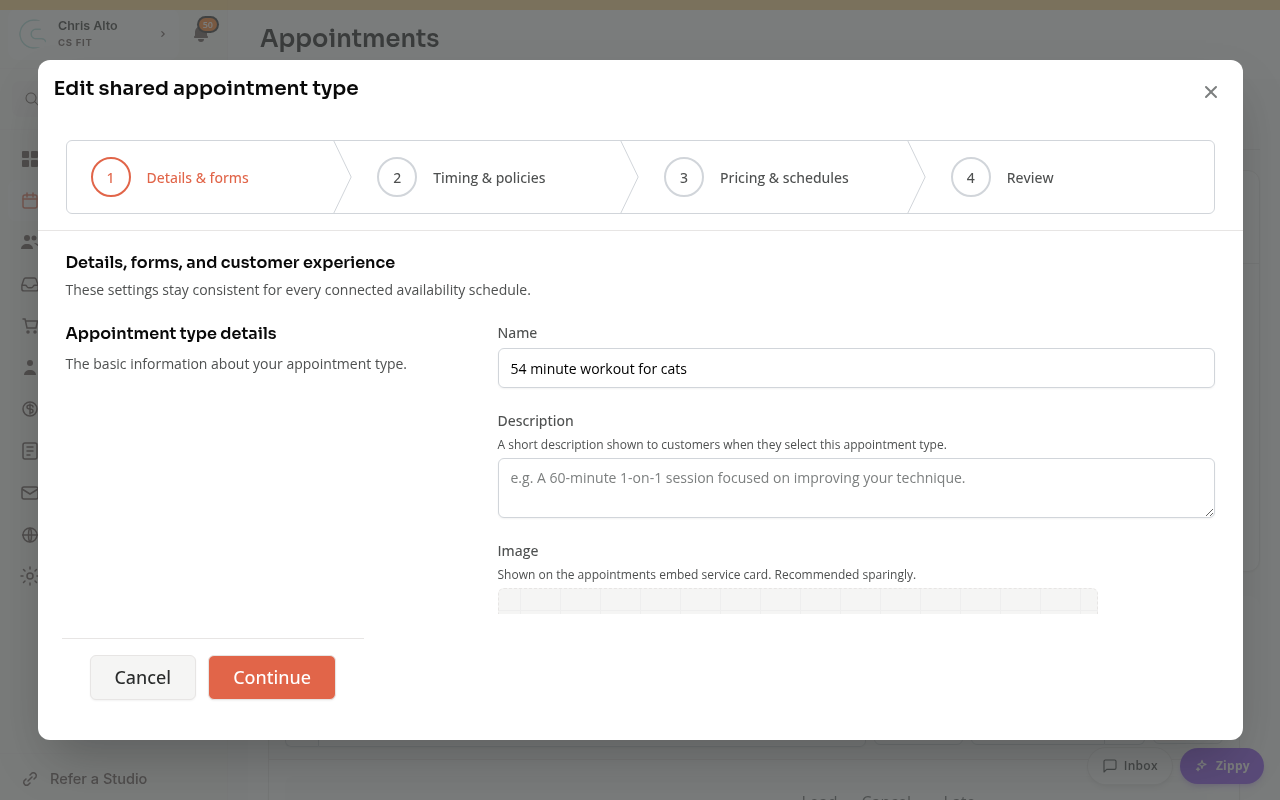Screen dimensions: 1280x800
Task: Go to step 1 Details & forms
Action: pyautogui.click(x=199, y=177)
